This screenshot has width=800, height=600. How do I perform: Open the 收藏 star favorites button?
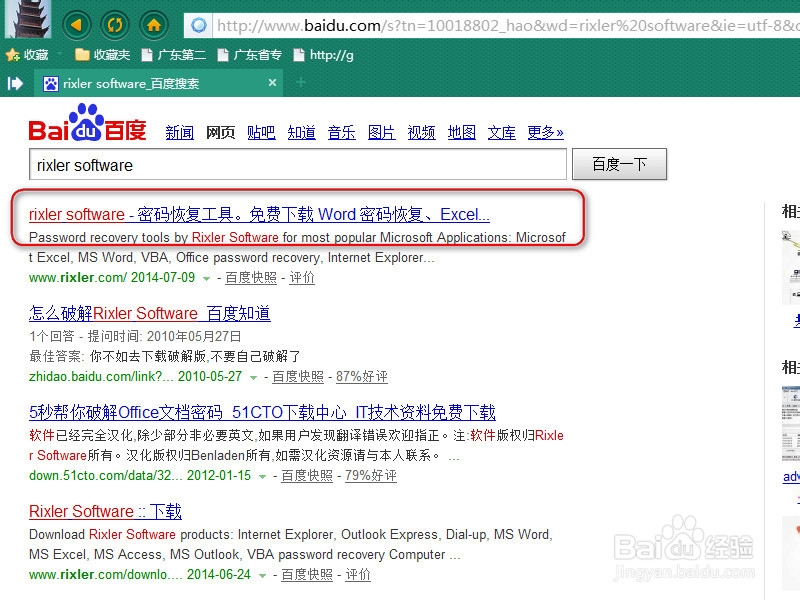(x=28, y=55)
